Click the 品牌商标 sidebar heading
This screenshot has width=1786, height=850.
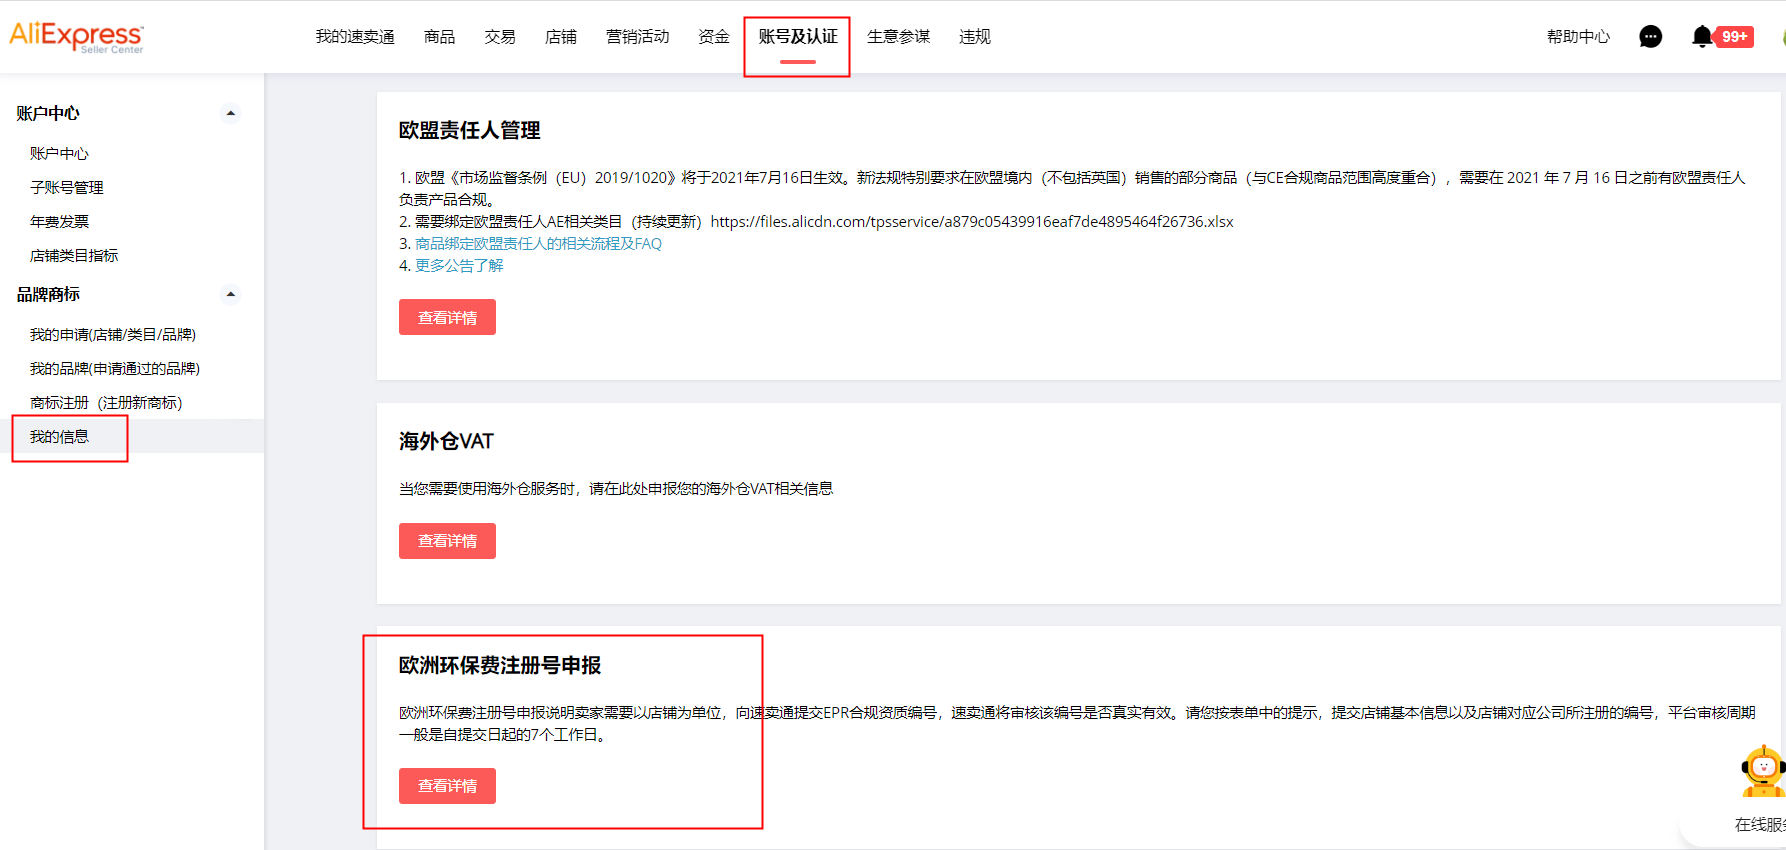(48, 294)
